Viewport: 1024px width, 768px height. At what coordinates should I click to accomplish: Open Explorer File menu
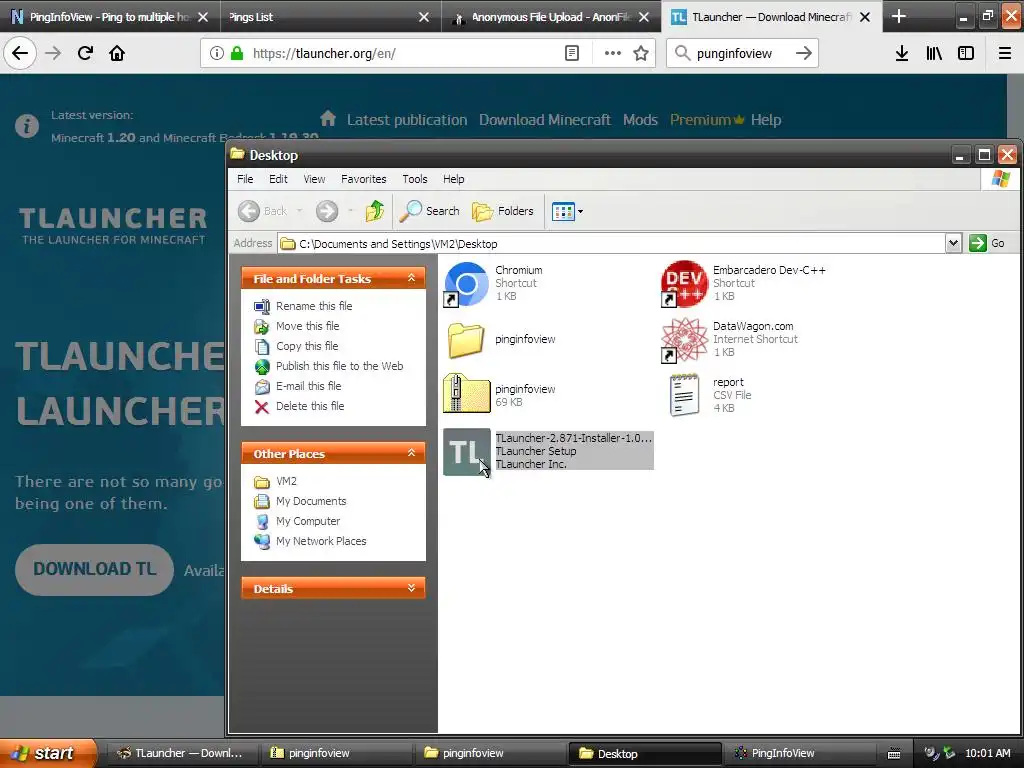pyautogui.click(x=245, y=179)
